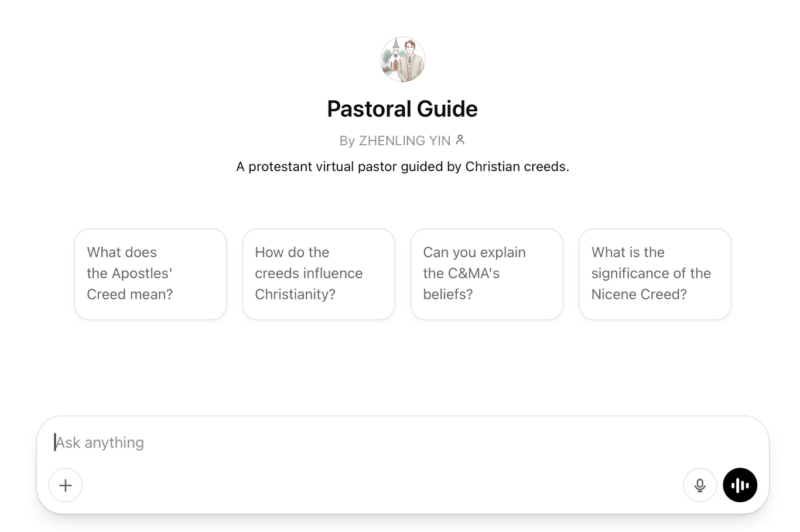Click 'the C&MA's' text in the third card
The image size is (800, 532).
[461, 273]
